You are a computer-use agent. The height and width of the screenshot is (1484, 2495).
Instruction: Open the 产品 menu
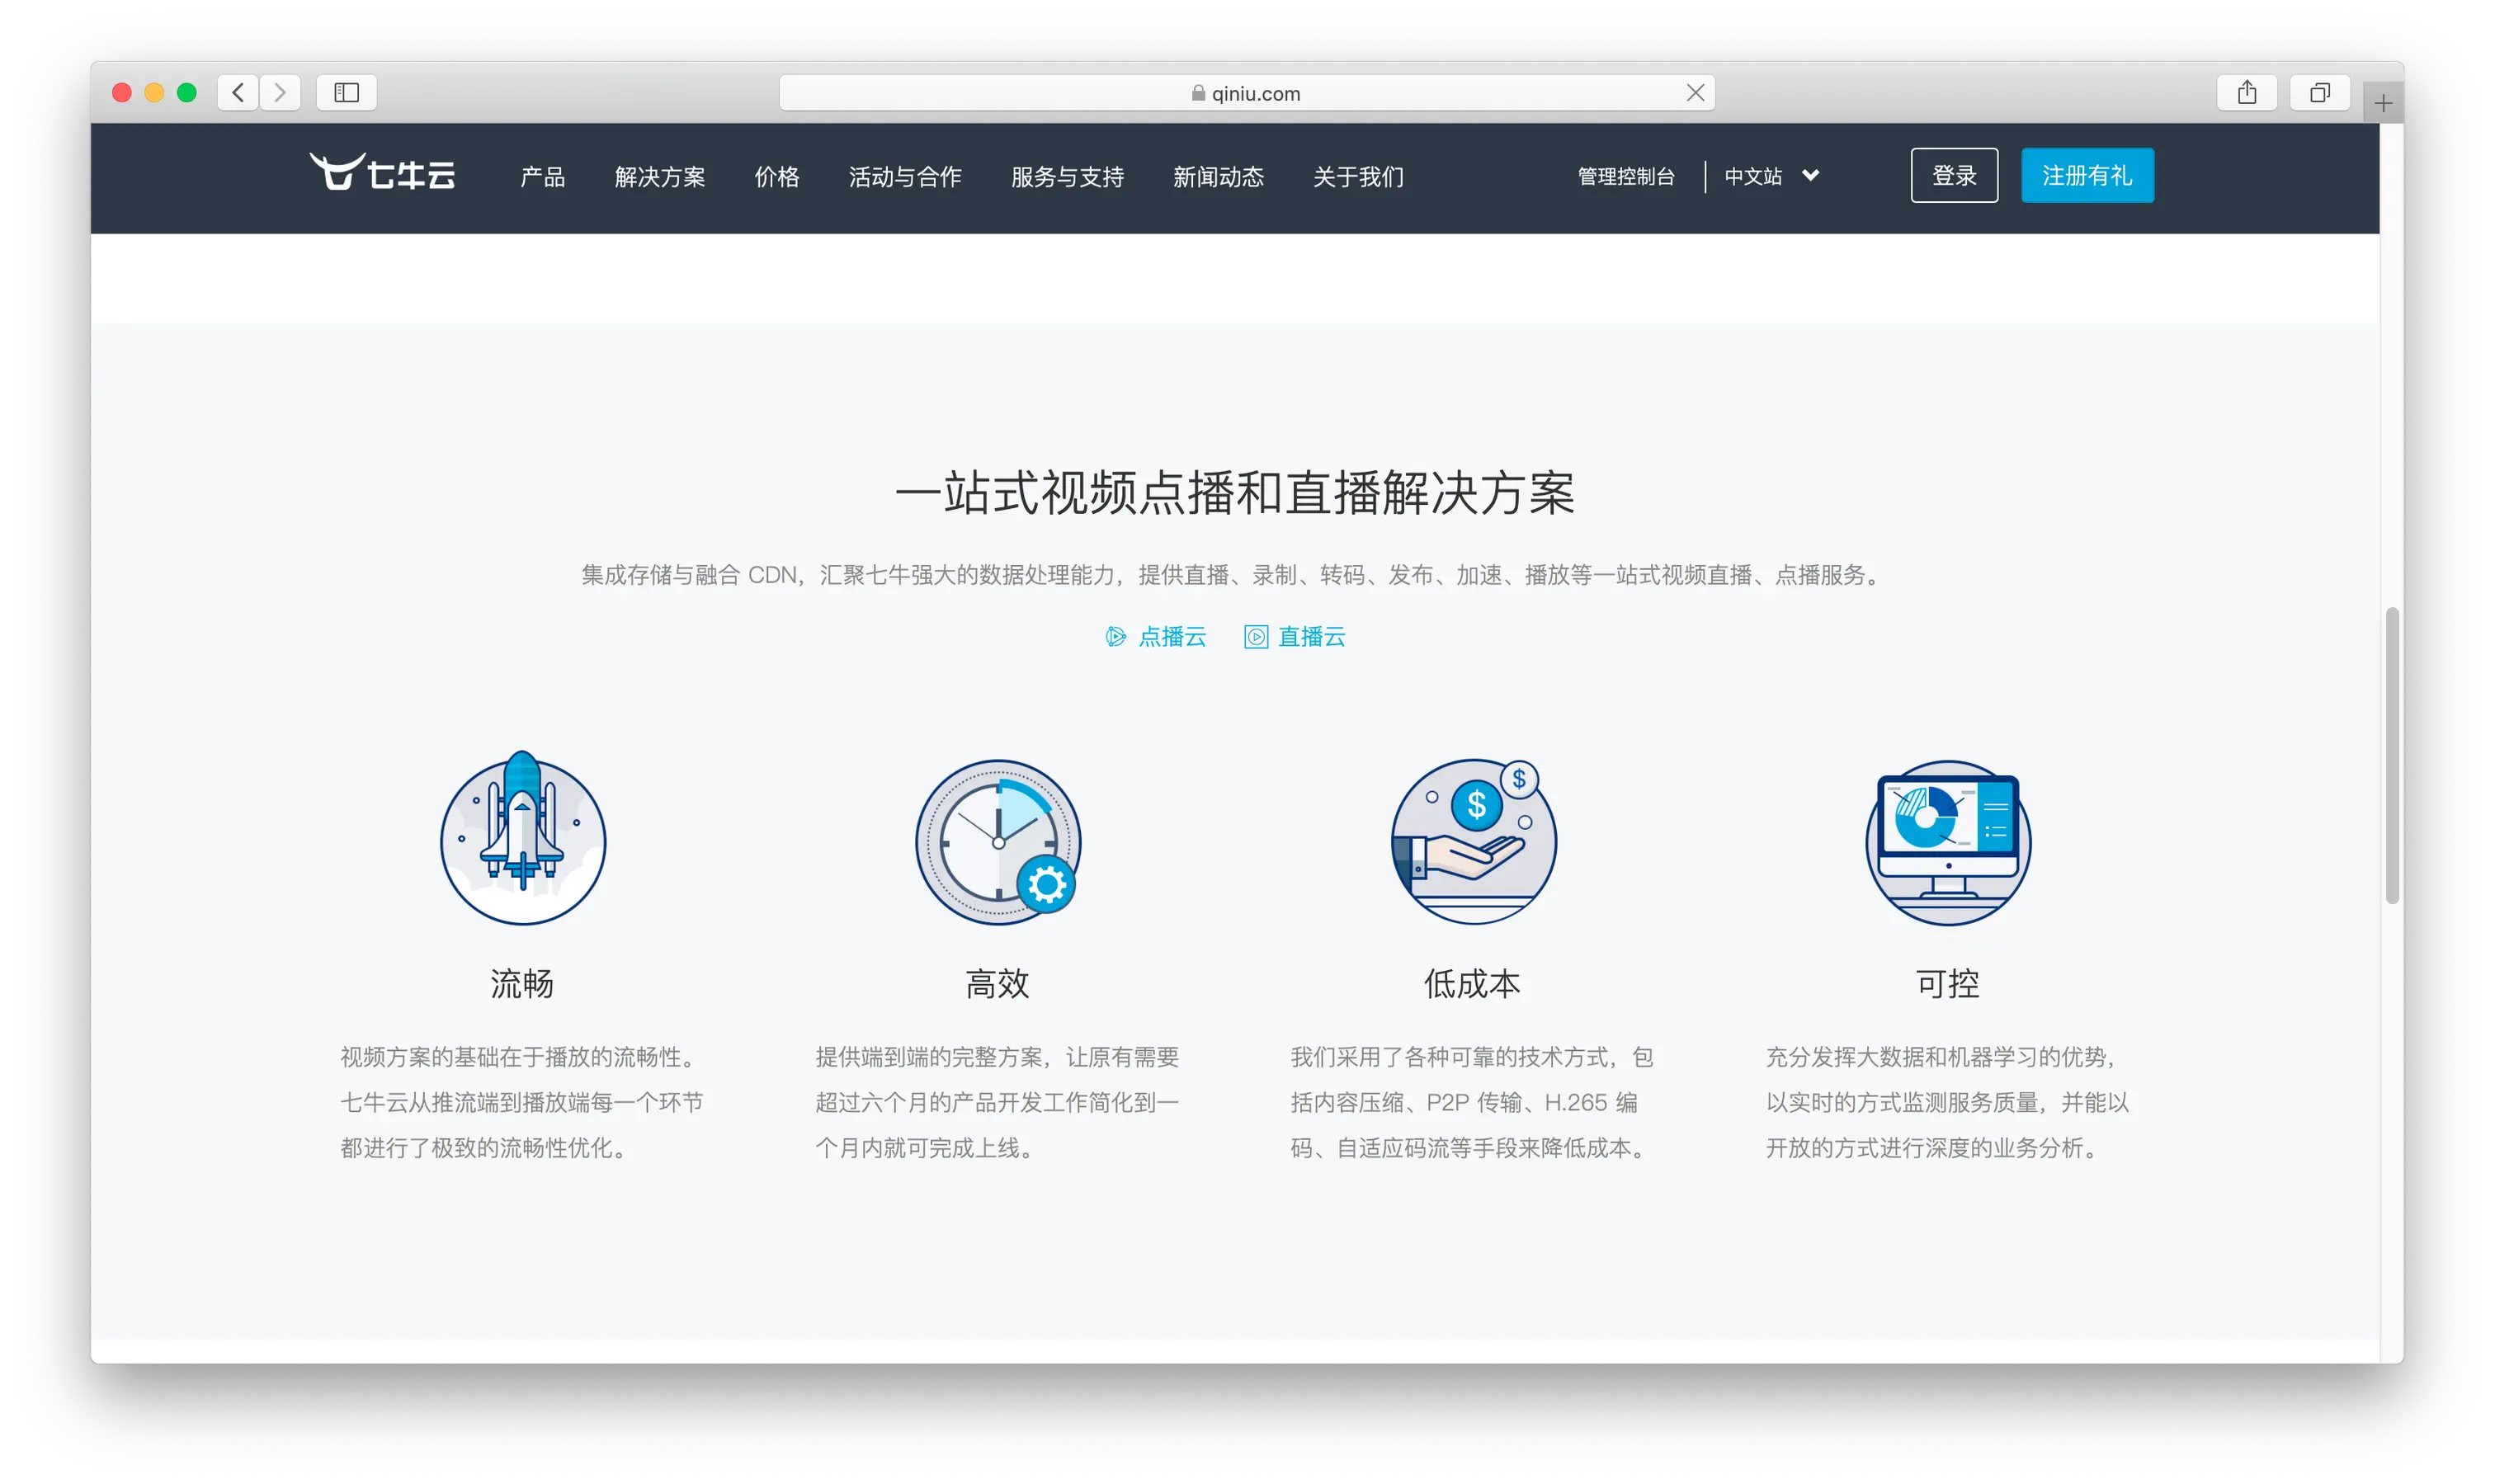click(x=541, y=176)
